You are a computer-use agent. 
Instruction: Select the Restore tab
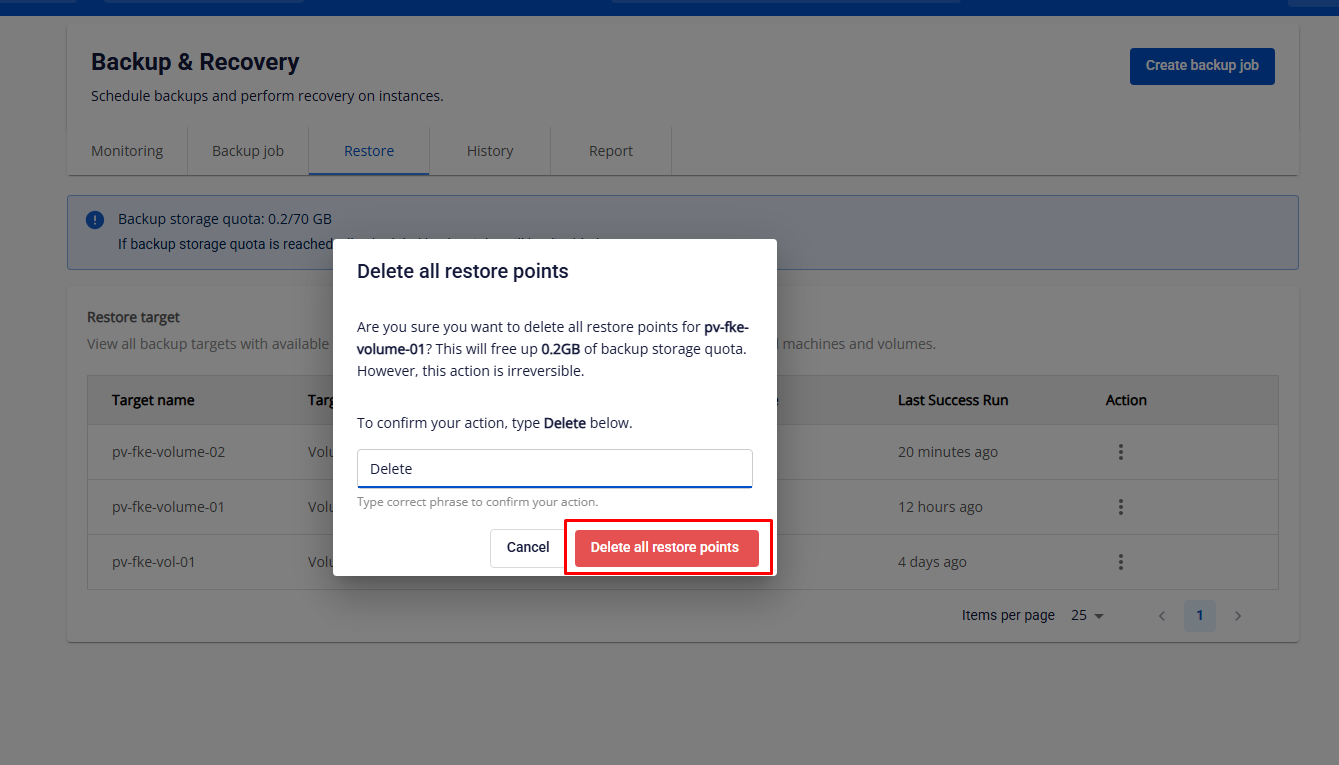point(369,151)
